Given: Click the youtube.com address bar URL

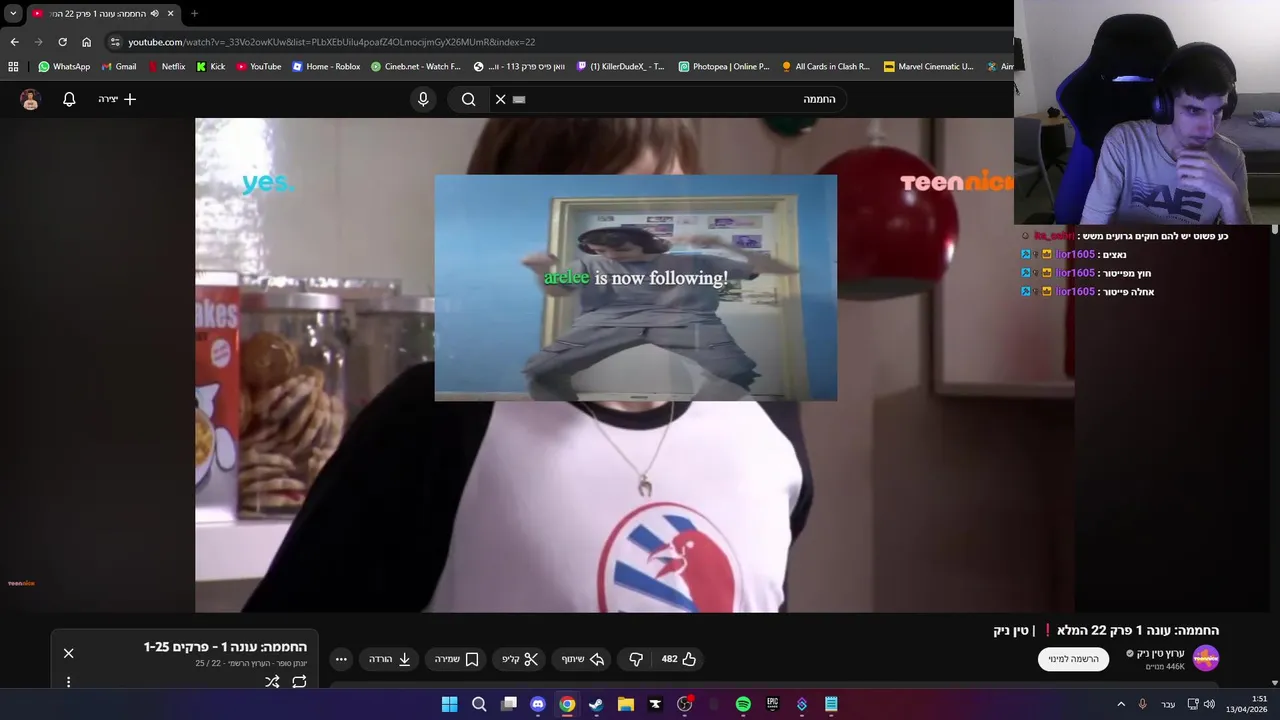Looking at the screenshot, I should (x=331, y=42).
